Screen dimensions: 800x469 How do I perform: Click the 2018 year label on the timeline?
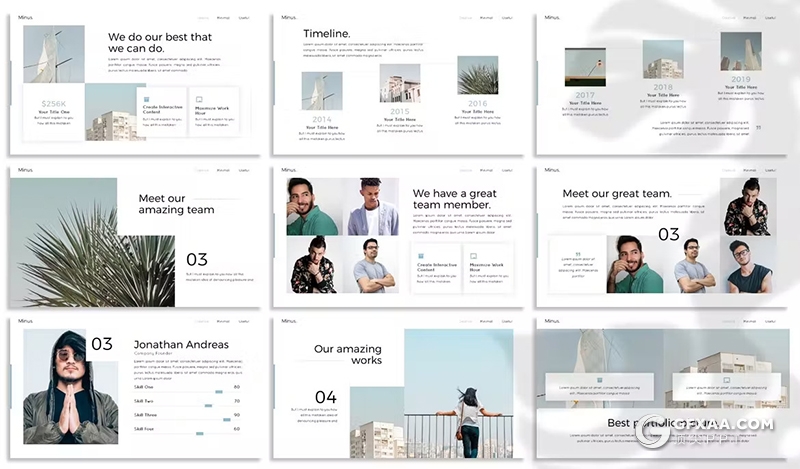point(663,88)
